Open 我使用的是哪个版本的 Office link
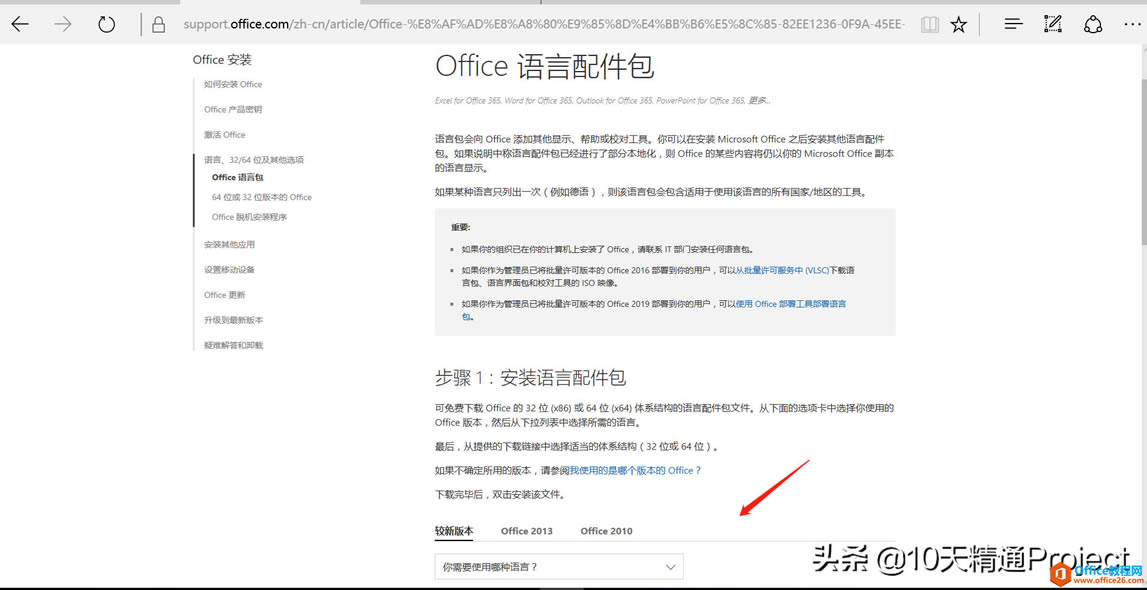The height and width of the screenshot is (590, 1147). click(x=635, y=471)
